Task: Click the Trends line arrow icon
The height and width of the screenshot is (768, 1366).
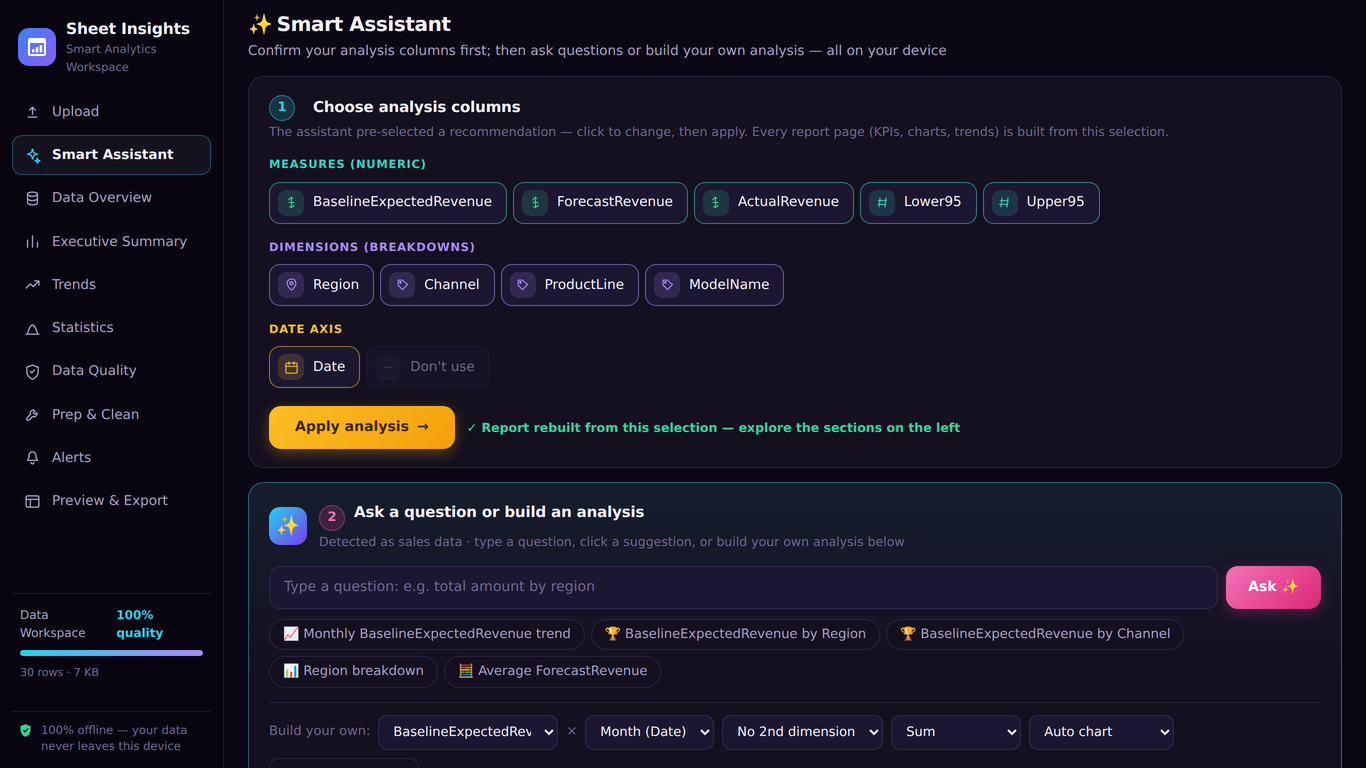Action: click(32, 285)
